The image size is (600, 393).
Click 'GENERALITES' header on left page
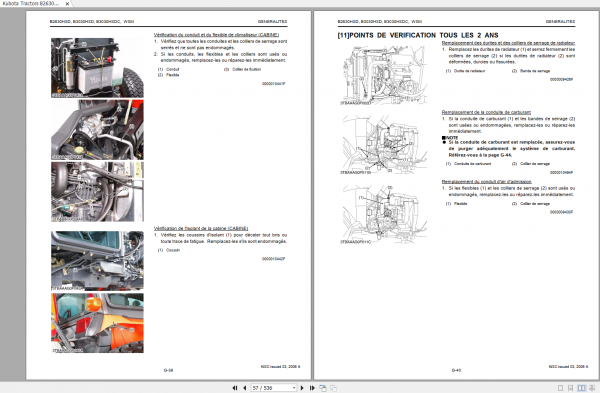click(x=272, y=21)
